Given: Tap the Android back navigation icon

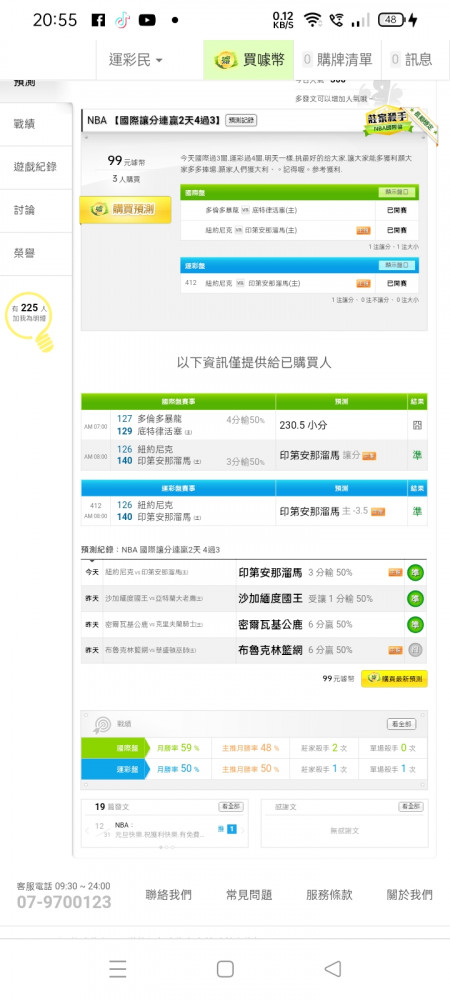Looking at the screenshot, I should click(x=332, y=969).
